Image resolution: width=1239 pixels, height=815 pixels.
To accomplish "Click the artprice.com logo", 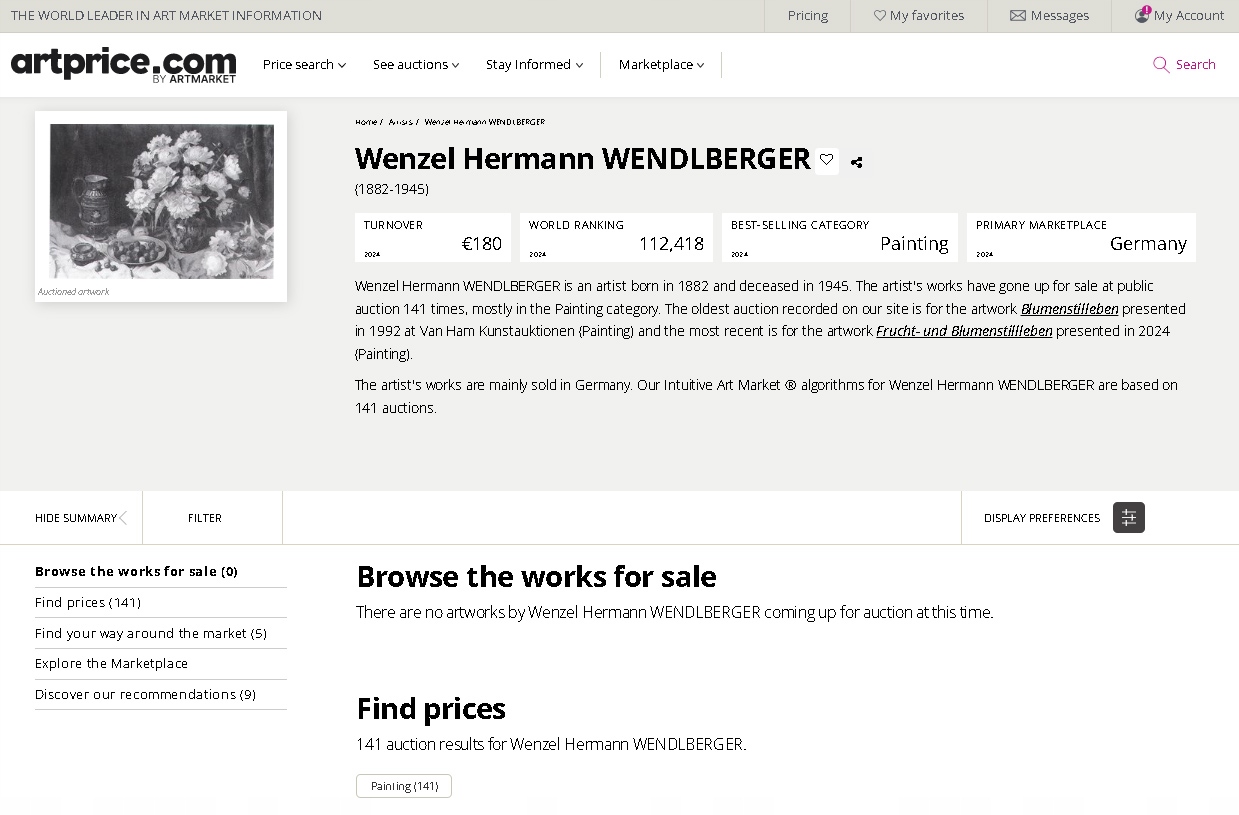I will 124,65.
